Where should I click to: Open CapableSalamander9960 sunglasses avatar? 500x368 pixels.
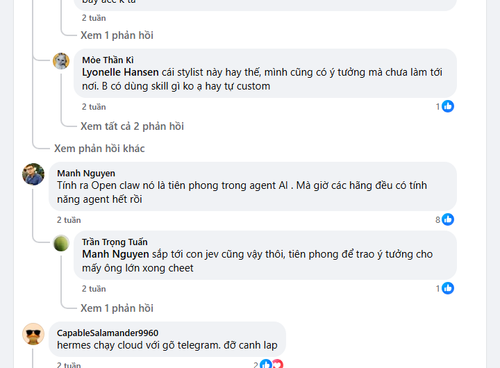point(33,334)
